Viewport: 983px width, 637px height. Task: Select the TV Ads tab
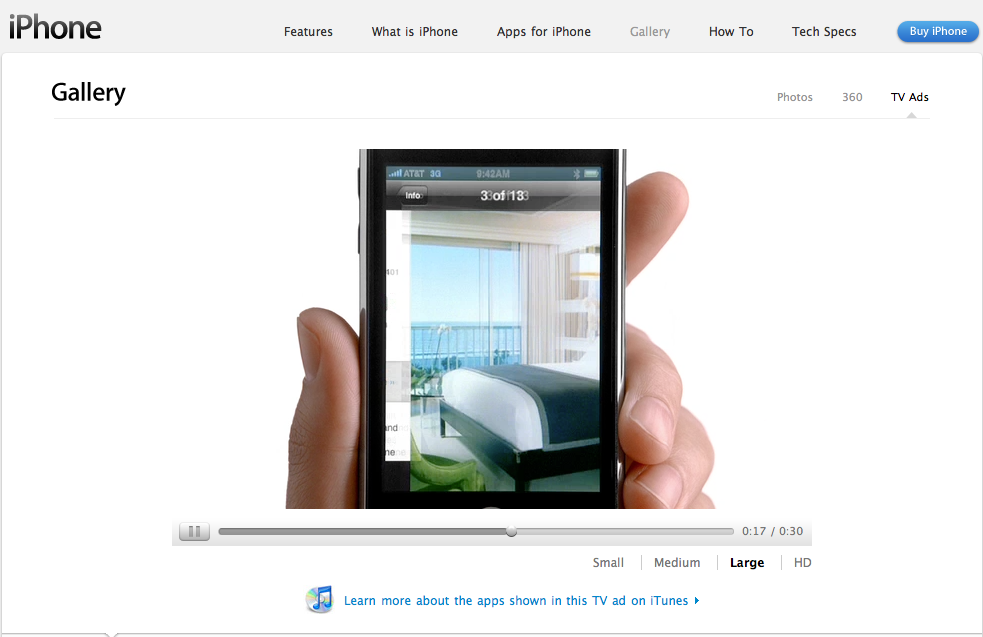click(x=910, y=97)
